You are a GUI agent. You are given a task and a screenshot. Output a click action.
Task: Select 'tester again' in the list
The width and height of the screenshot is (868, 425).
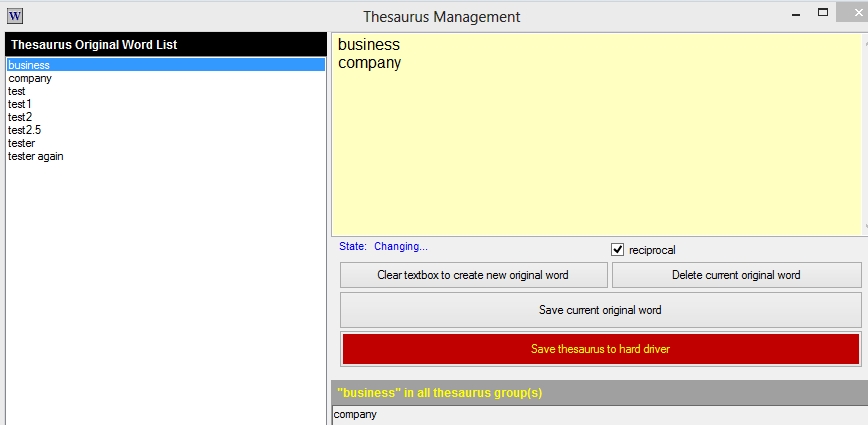(x=36, y=156)
